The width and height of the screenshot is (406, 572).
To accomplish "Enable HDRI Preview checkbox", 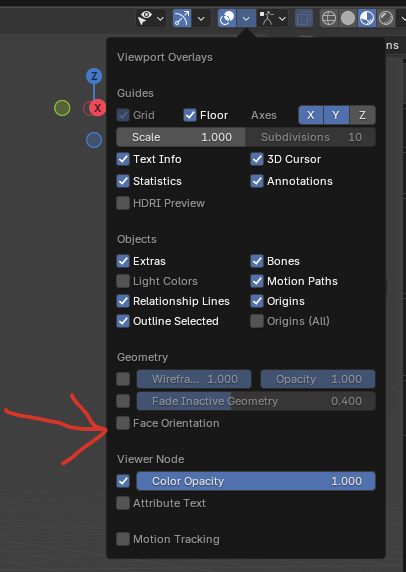I will (x=123, y=203).
